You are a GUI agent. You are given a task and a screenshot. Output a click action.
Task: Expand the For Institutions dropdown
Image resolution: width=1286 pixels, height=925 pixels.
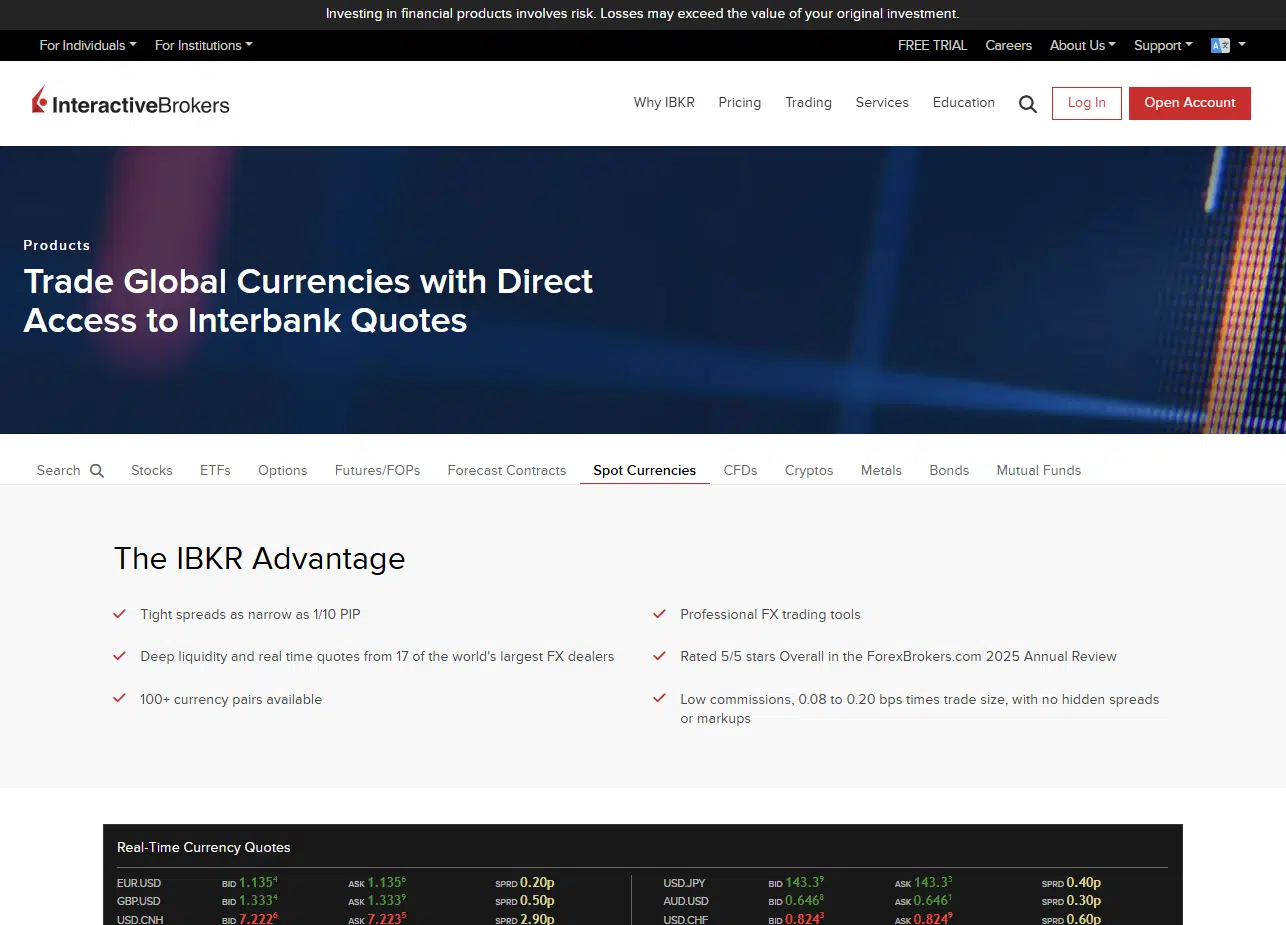pyautogui.click(x=204, y=45)
